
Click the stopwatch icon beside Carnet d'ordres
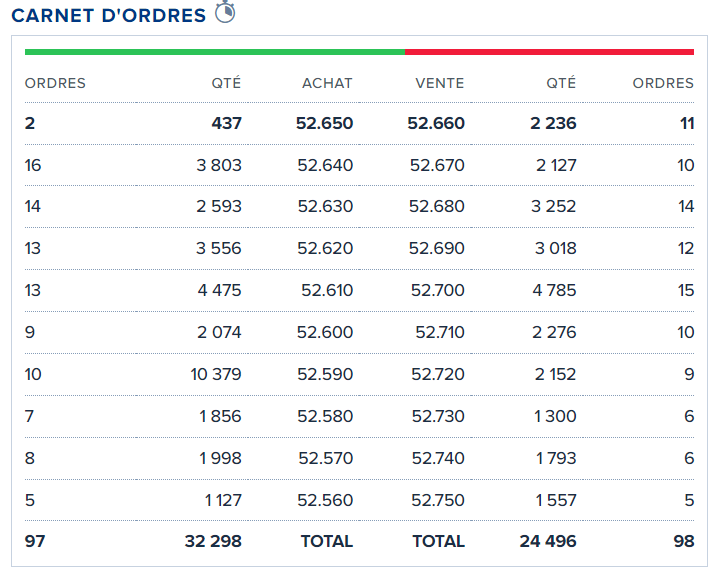(225, 13)
